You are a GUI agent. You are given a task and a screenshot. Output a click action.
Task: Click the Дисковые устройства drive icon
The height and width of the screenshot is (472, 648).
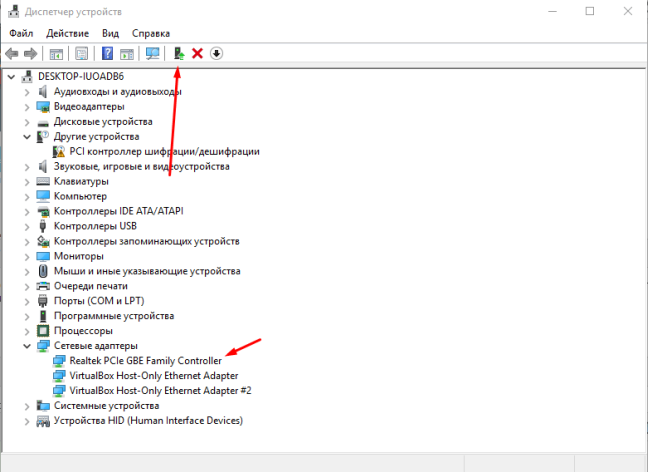point(43,123)
